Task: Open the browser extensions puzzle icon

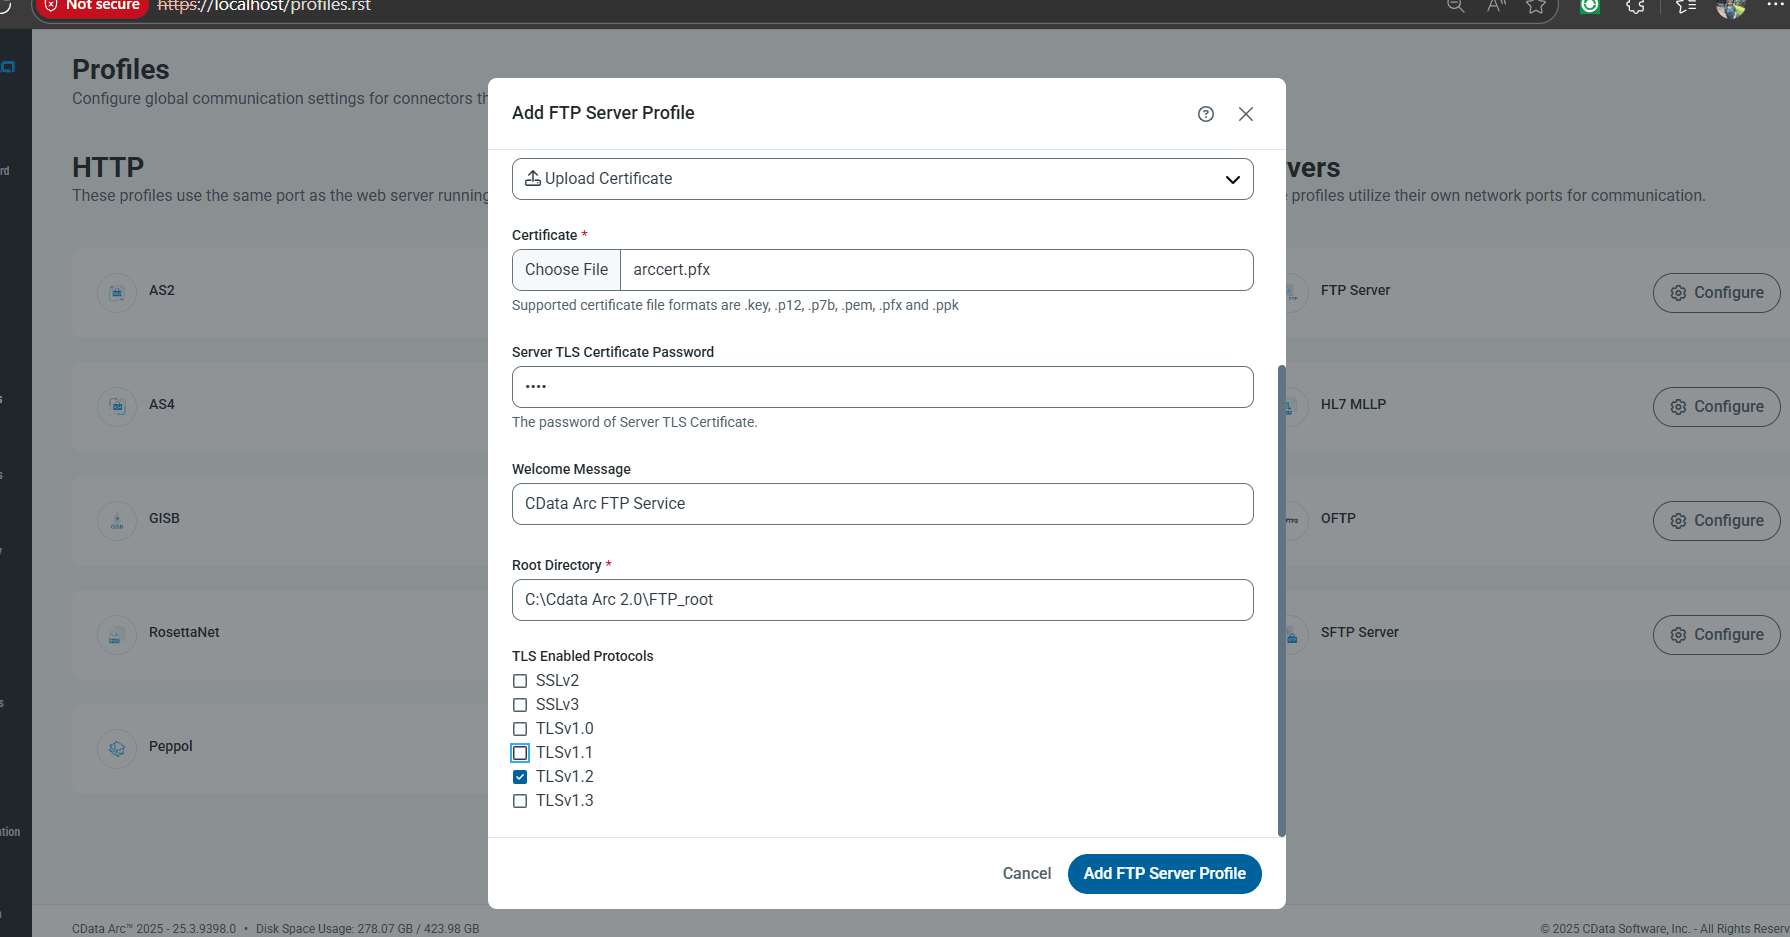Action: (1635, 7)
